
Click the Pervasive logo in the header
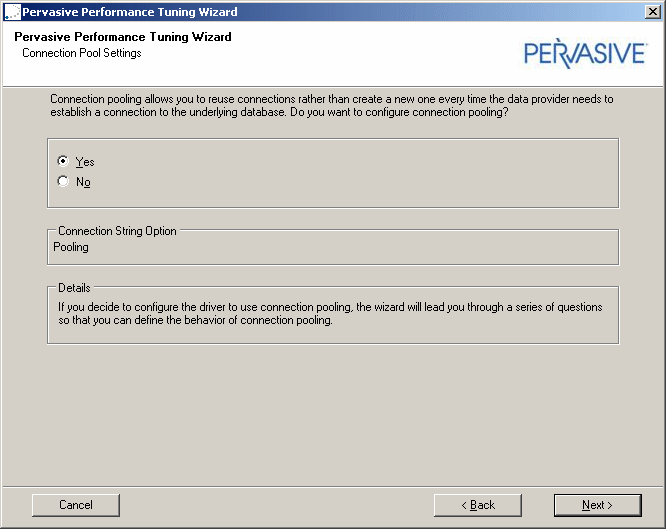pyautogui.click(x=585, y=53)
